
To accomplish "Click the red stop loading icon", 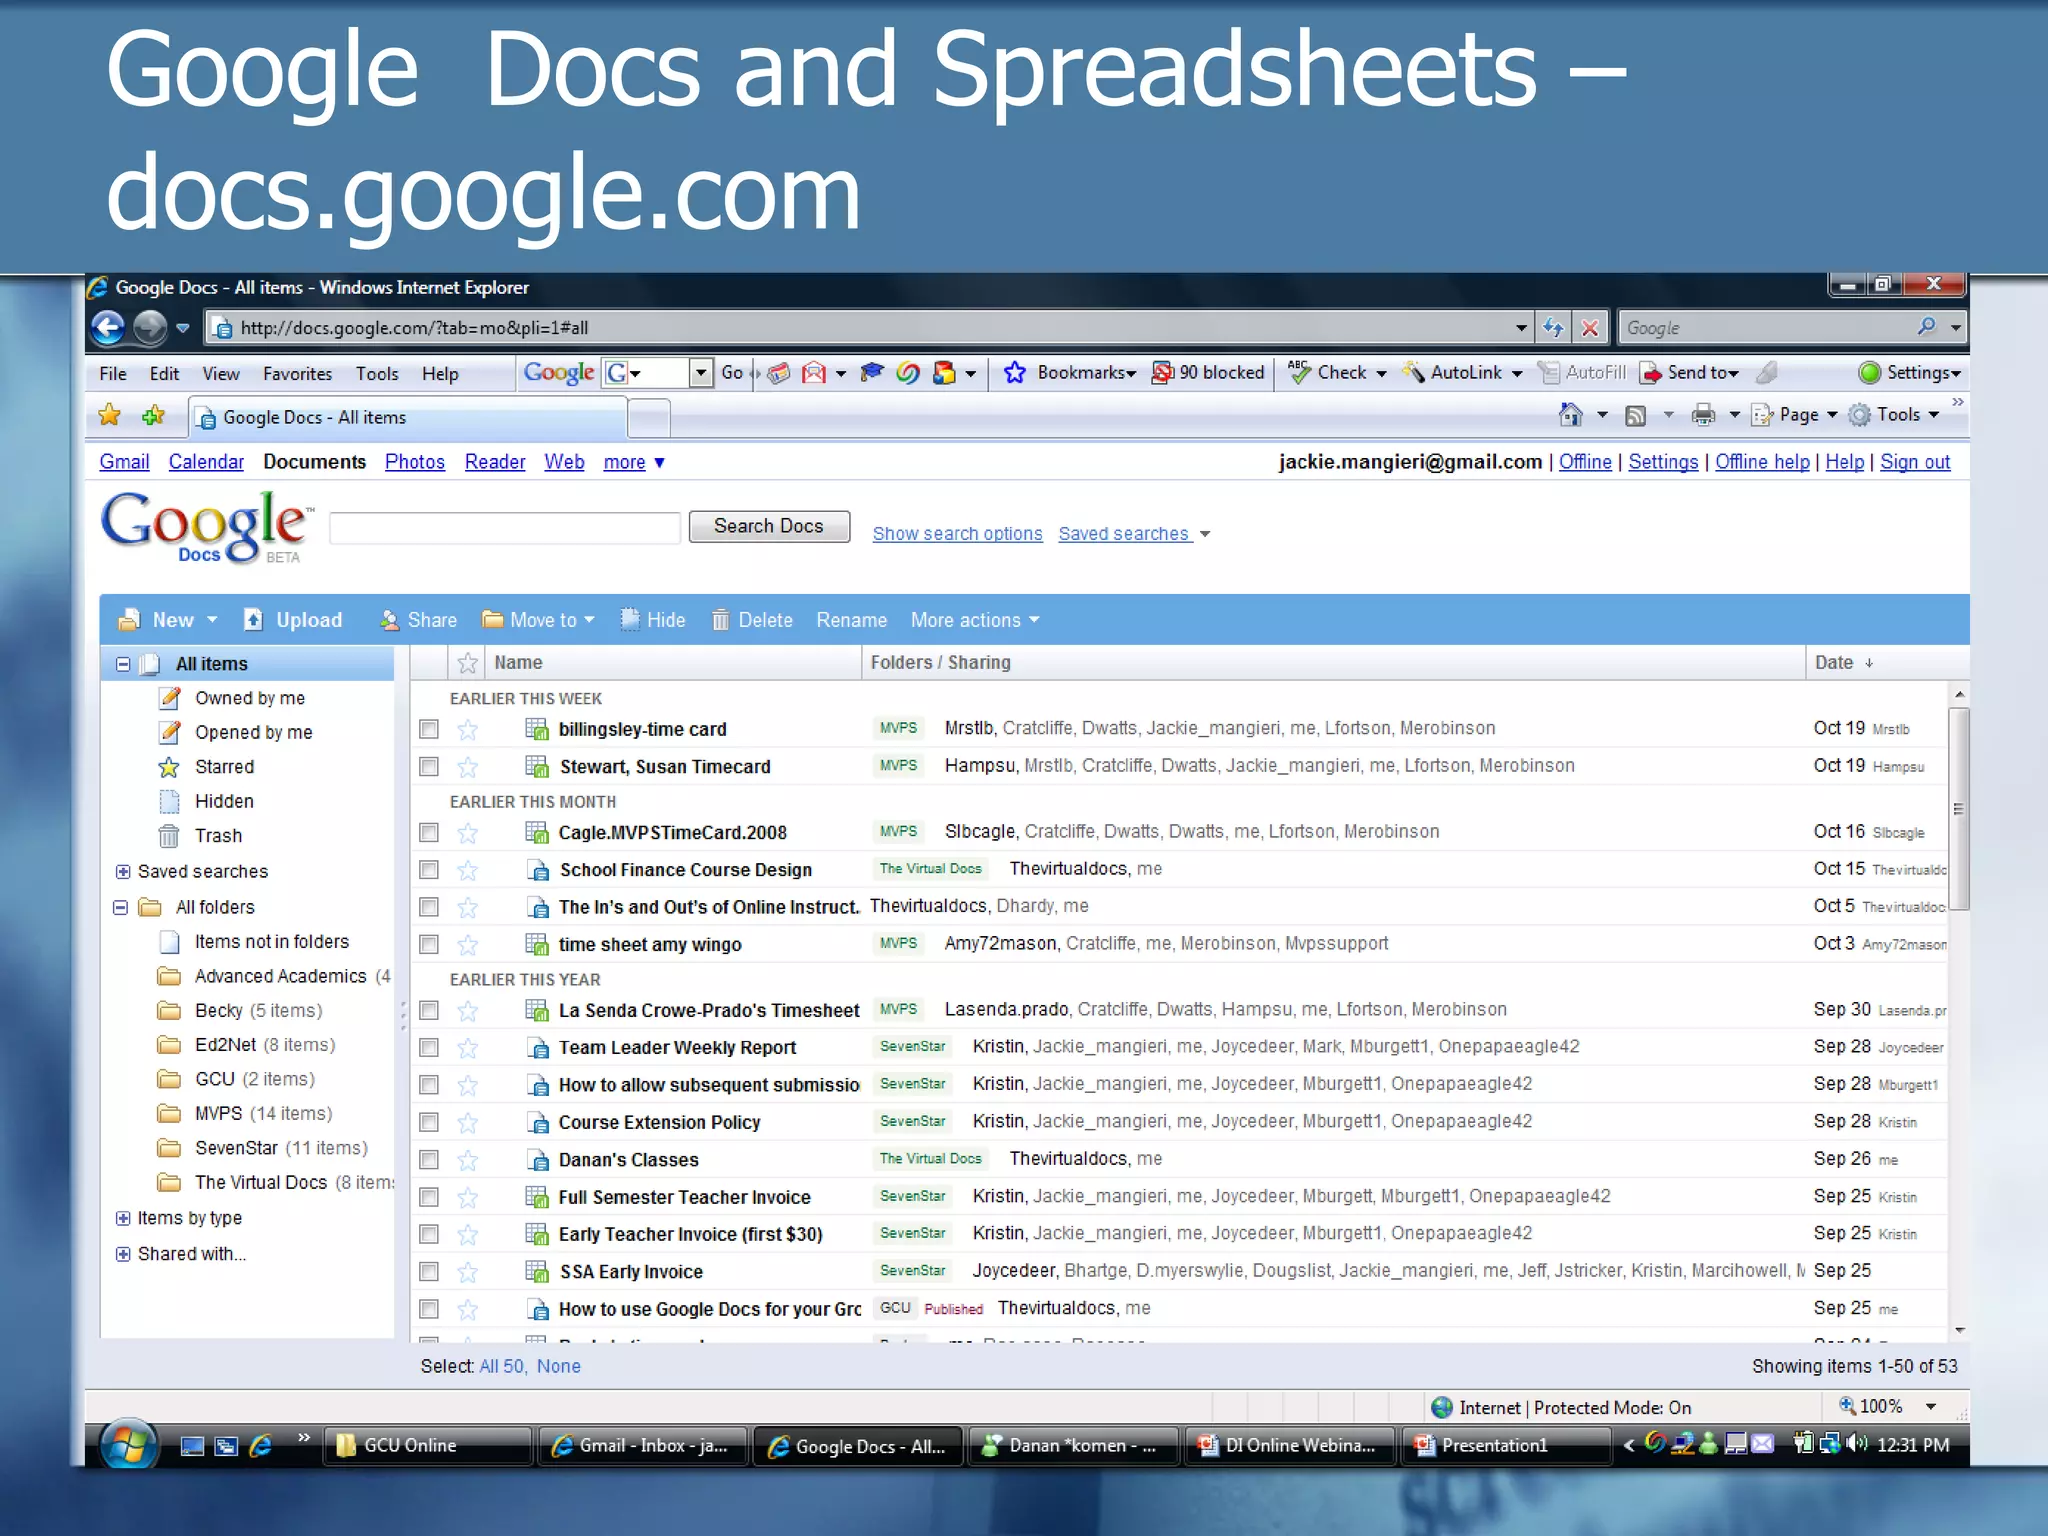I will (1590, 327).
